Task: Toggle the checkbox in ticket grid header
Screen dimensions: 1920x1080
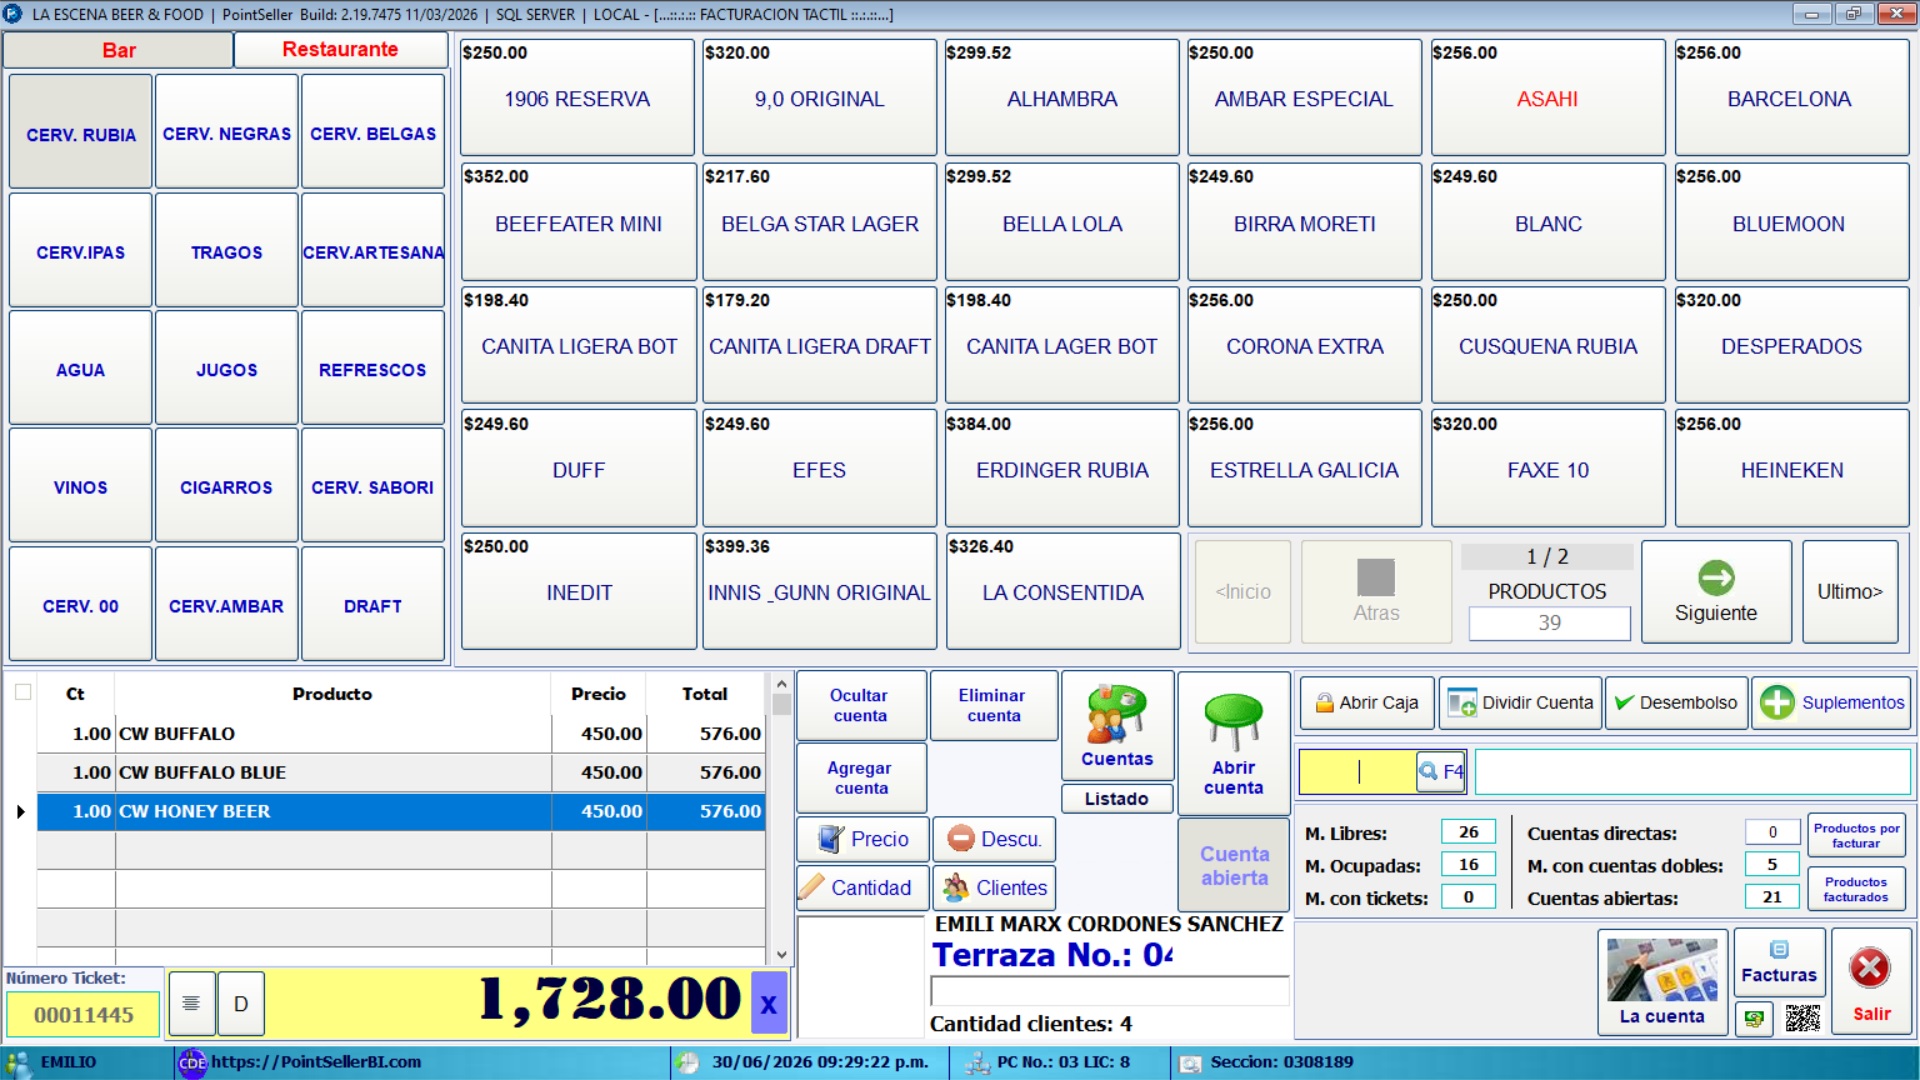Action: 23,692
